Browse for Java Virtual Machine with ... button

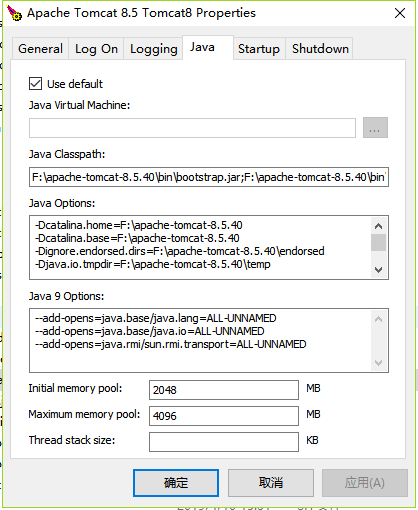375,128
